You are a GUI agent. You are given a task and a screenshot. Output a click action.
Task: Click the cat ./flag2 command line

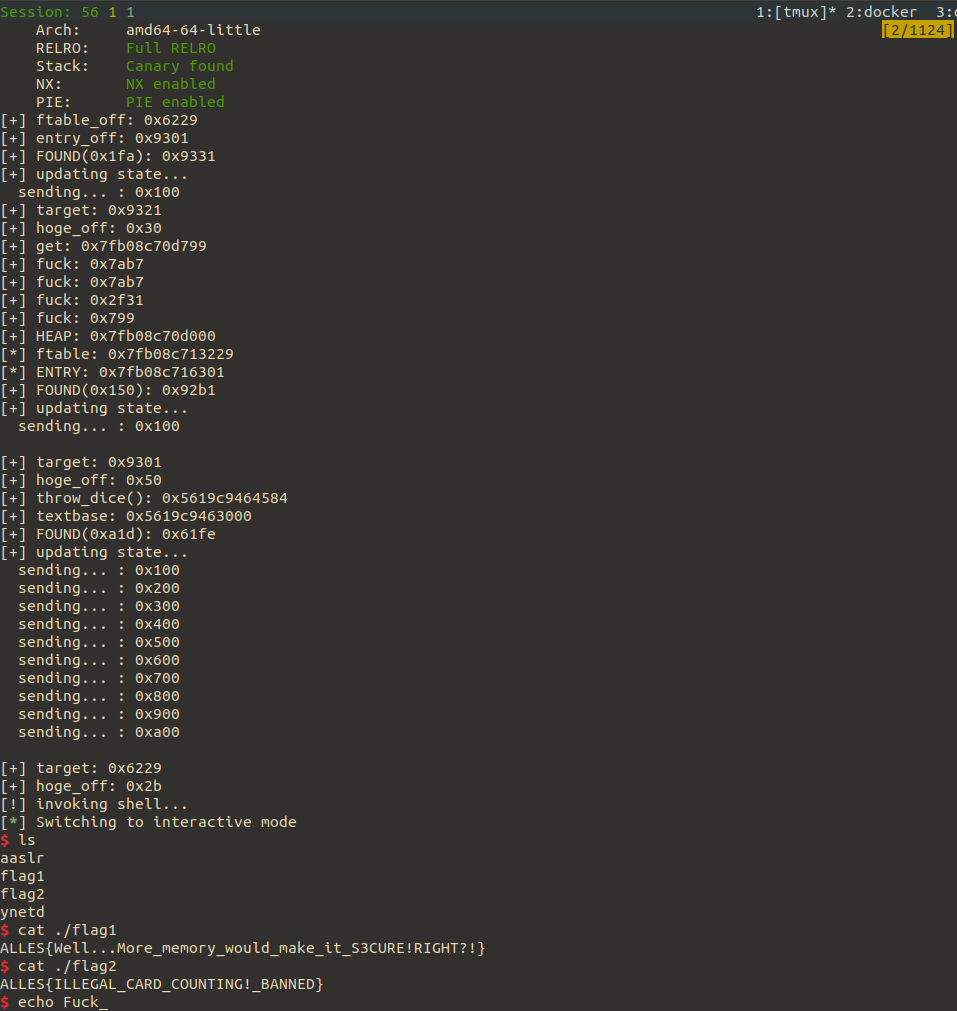60,965
